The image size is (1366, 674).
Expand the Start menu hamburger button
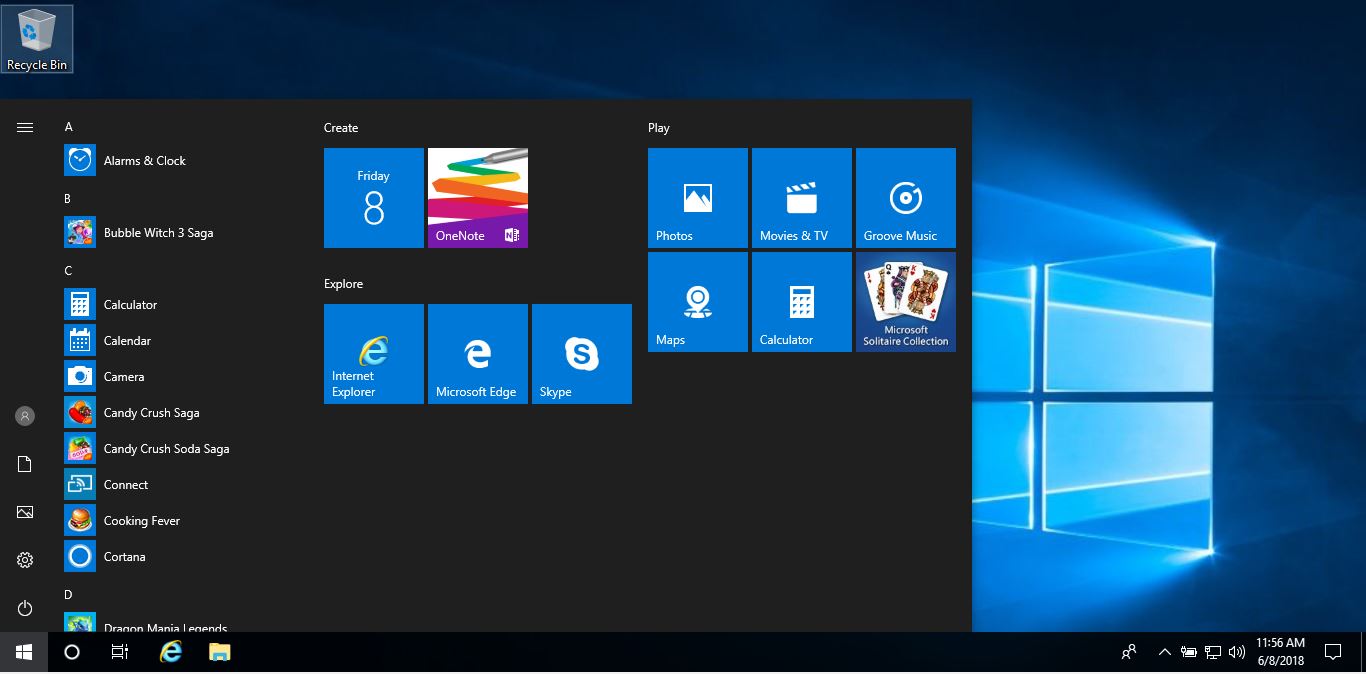(x=25, y=127)
